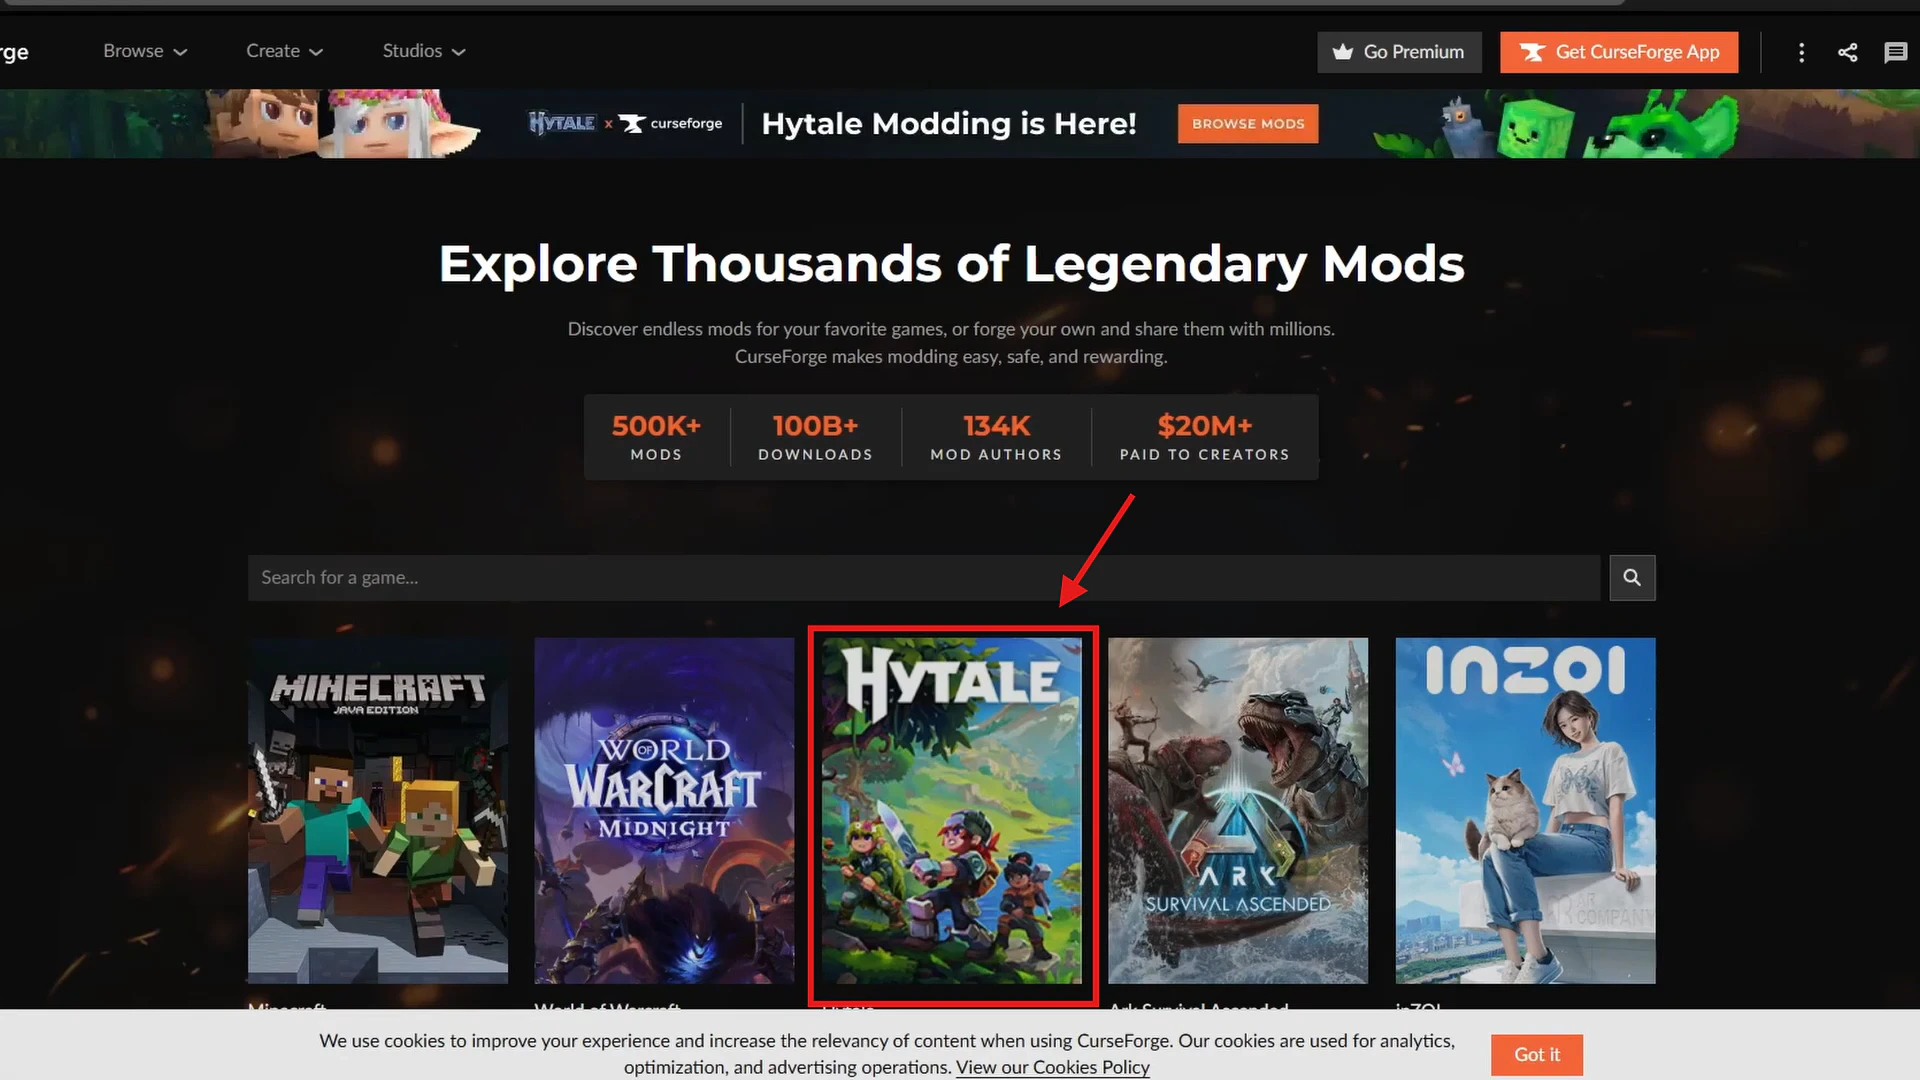
Task: Click the Browse Mods banner button
Action: point(1248,124)
